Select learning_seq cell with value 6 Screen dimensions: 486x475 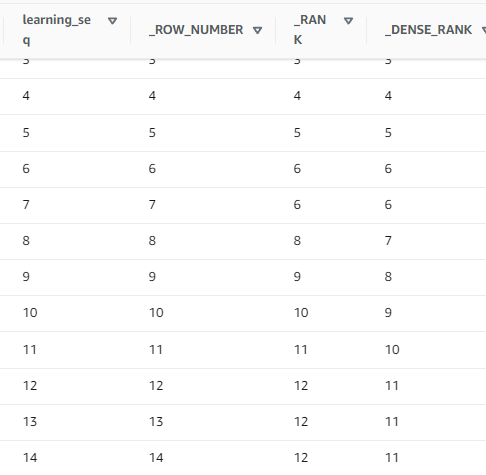(x=26, y=169)
